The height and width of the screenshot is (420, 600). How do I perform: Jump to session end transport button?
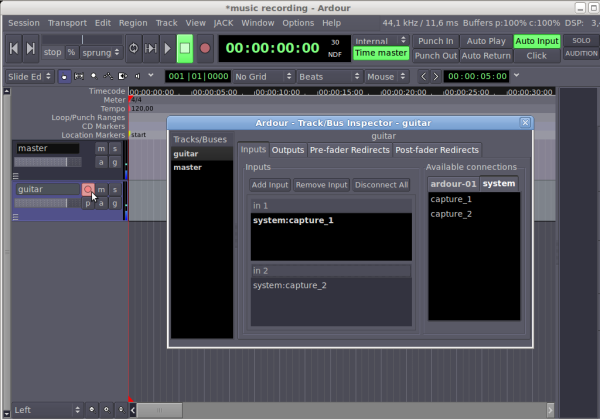tap(31, 49)
